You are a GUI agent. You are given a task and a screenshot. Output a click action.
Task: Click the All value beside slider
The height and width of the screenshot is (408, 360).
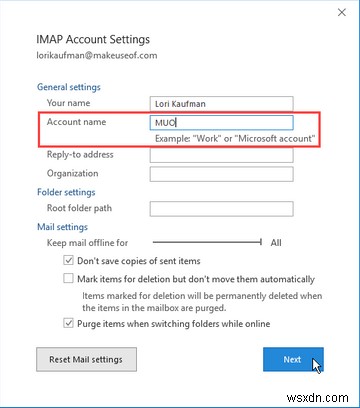coord(276,243)
